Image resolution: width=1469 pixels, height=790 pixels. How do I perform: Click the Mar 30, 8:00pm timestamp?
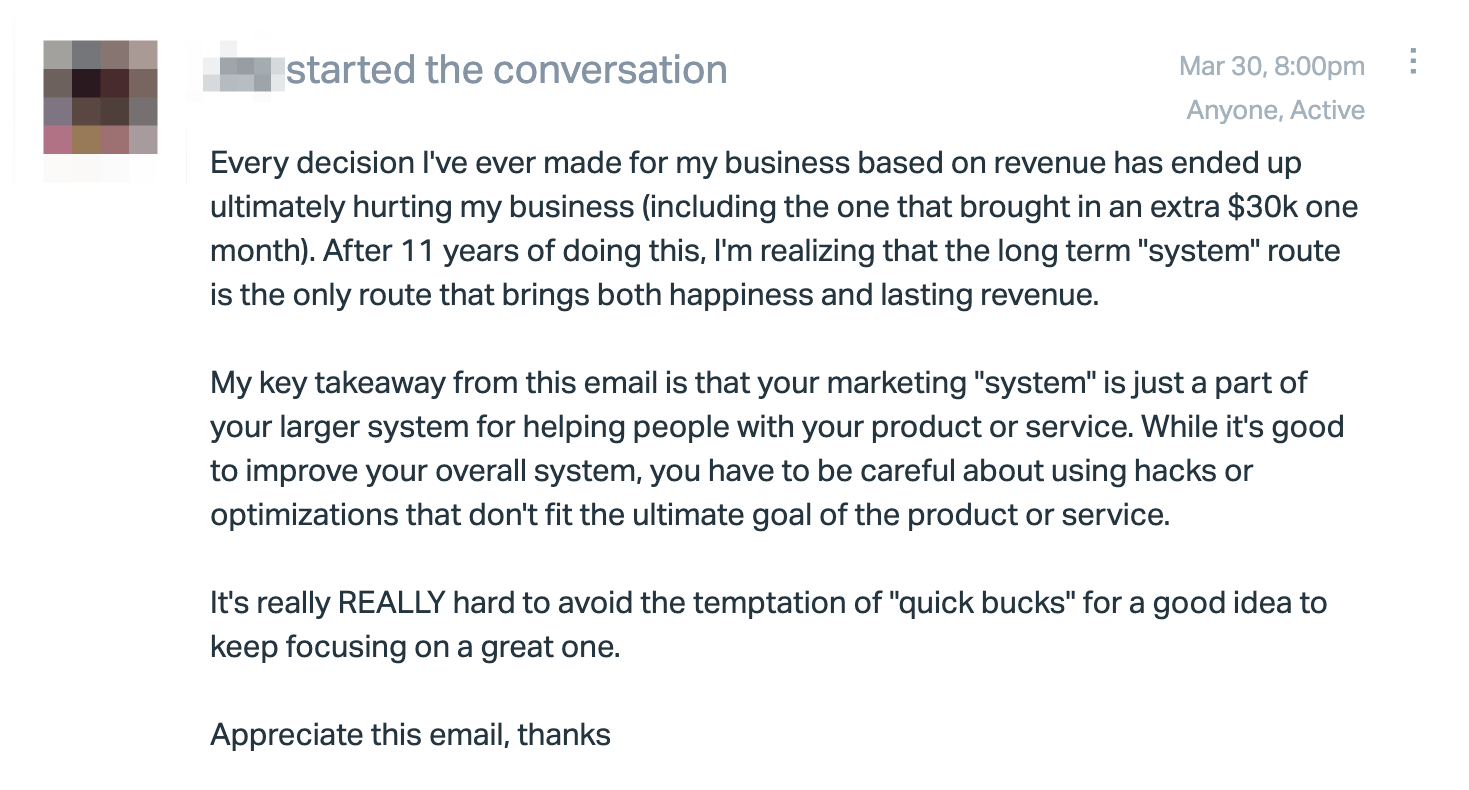coord(1272,67)
